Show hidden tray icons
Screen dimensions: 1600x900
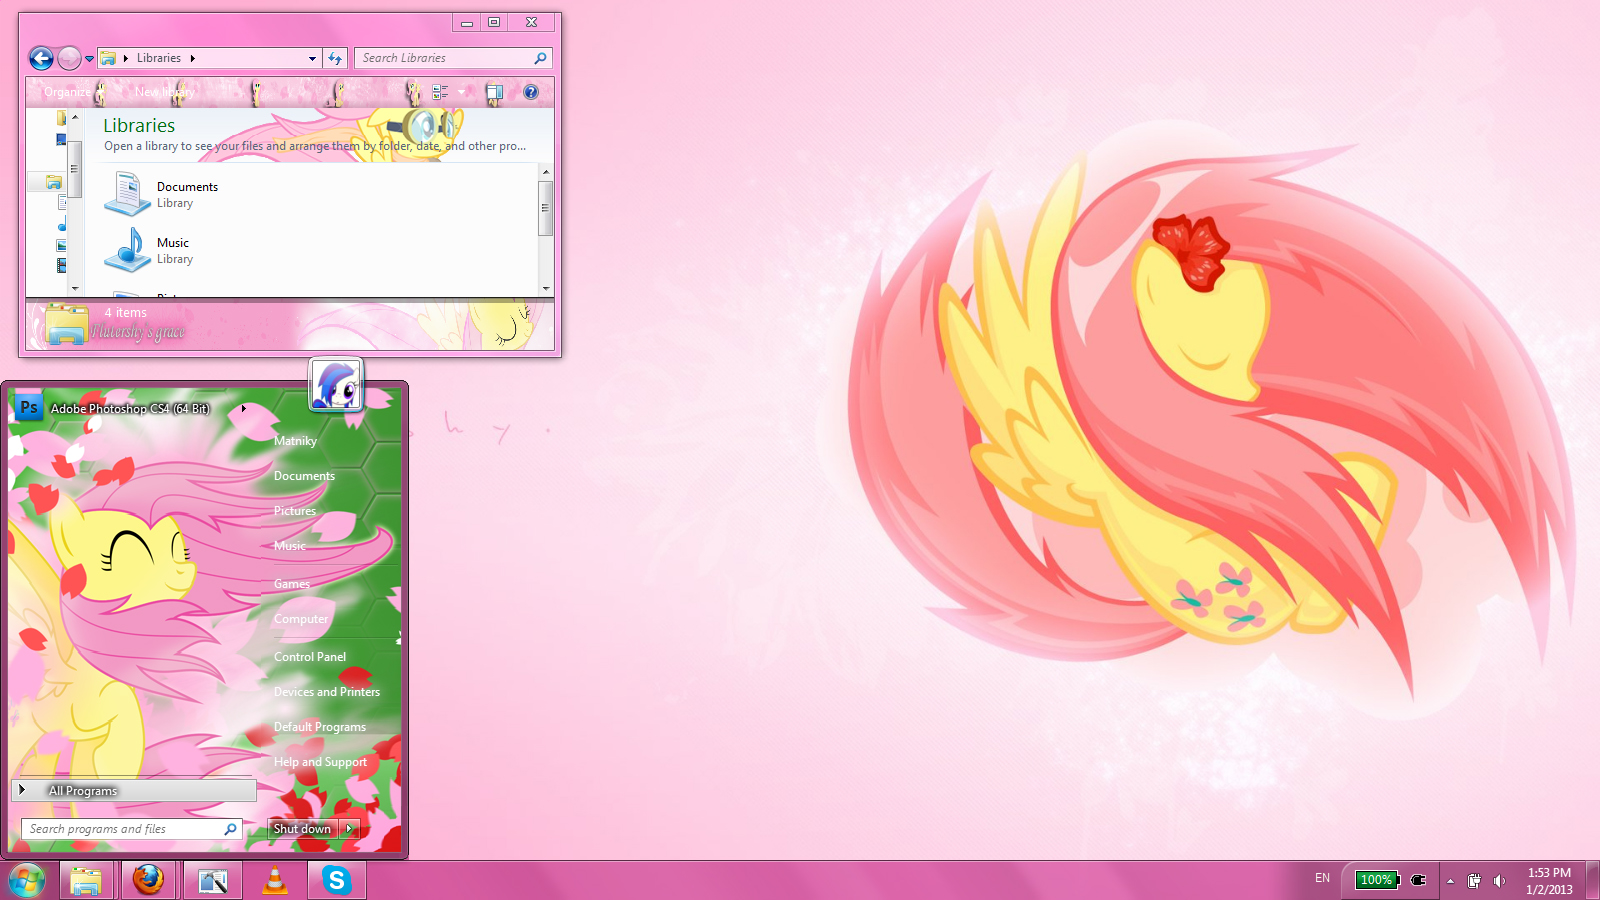coord(1450,881)
